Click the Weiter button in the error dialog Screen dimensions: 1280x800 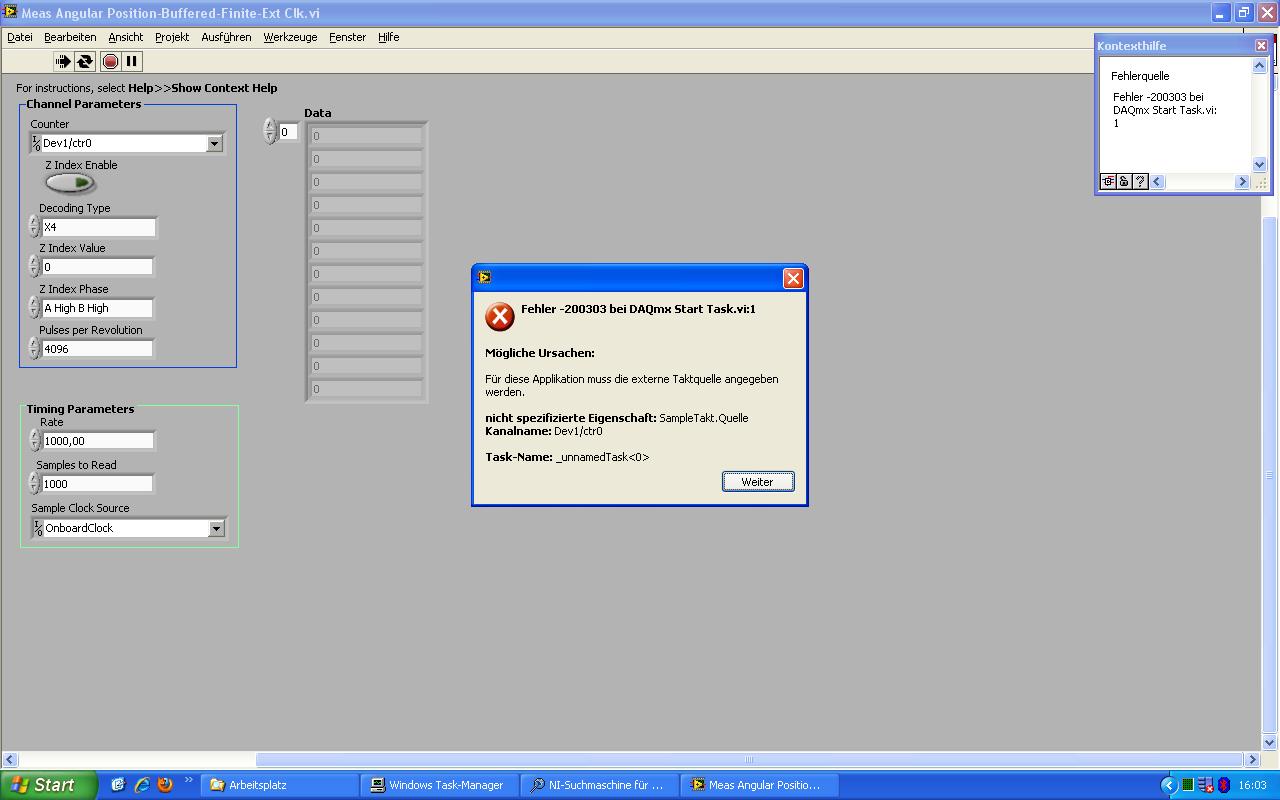[758, 482]
